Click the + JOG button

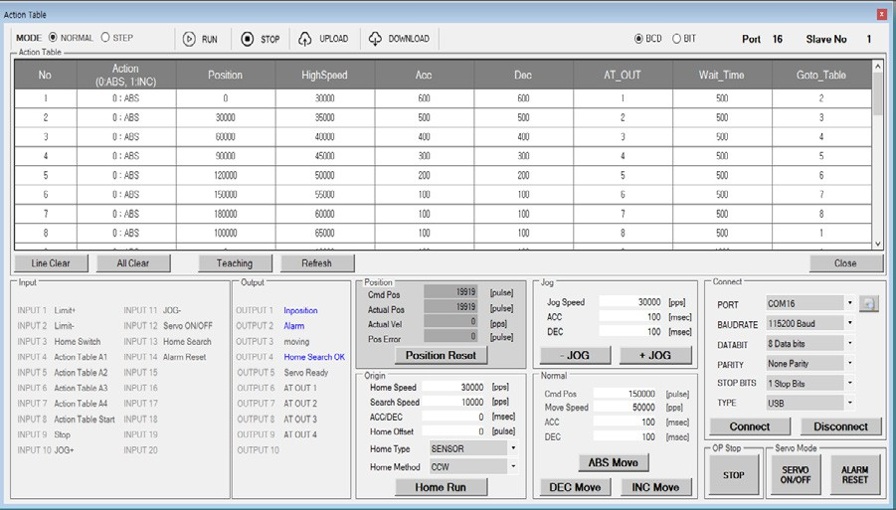655,356
